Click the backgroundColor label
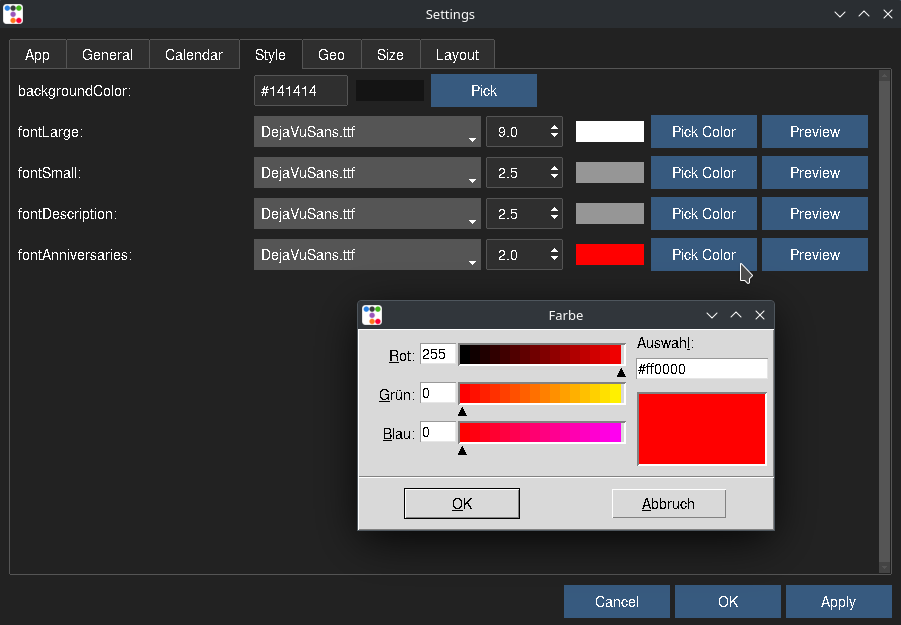 (x=74, y=91)
